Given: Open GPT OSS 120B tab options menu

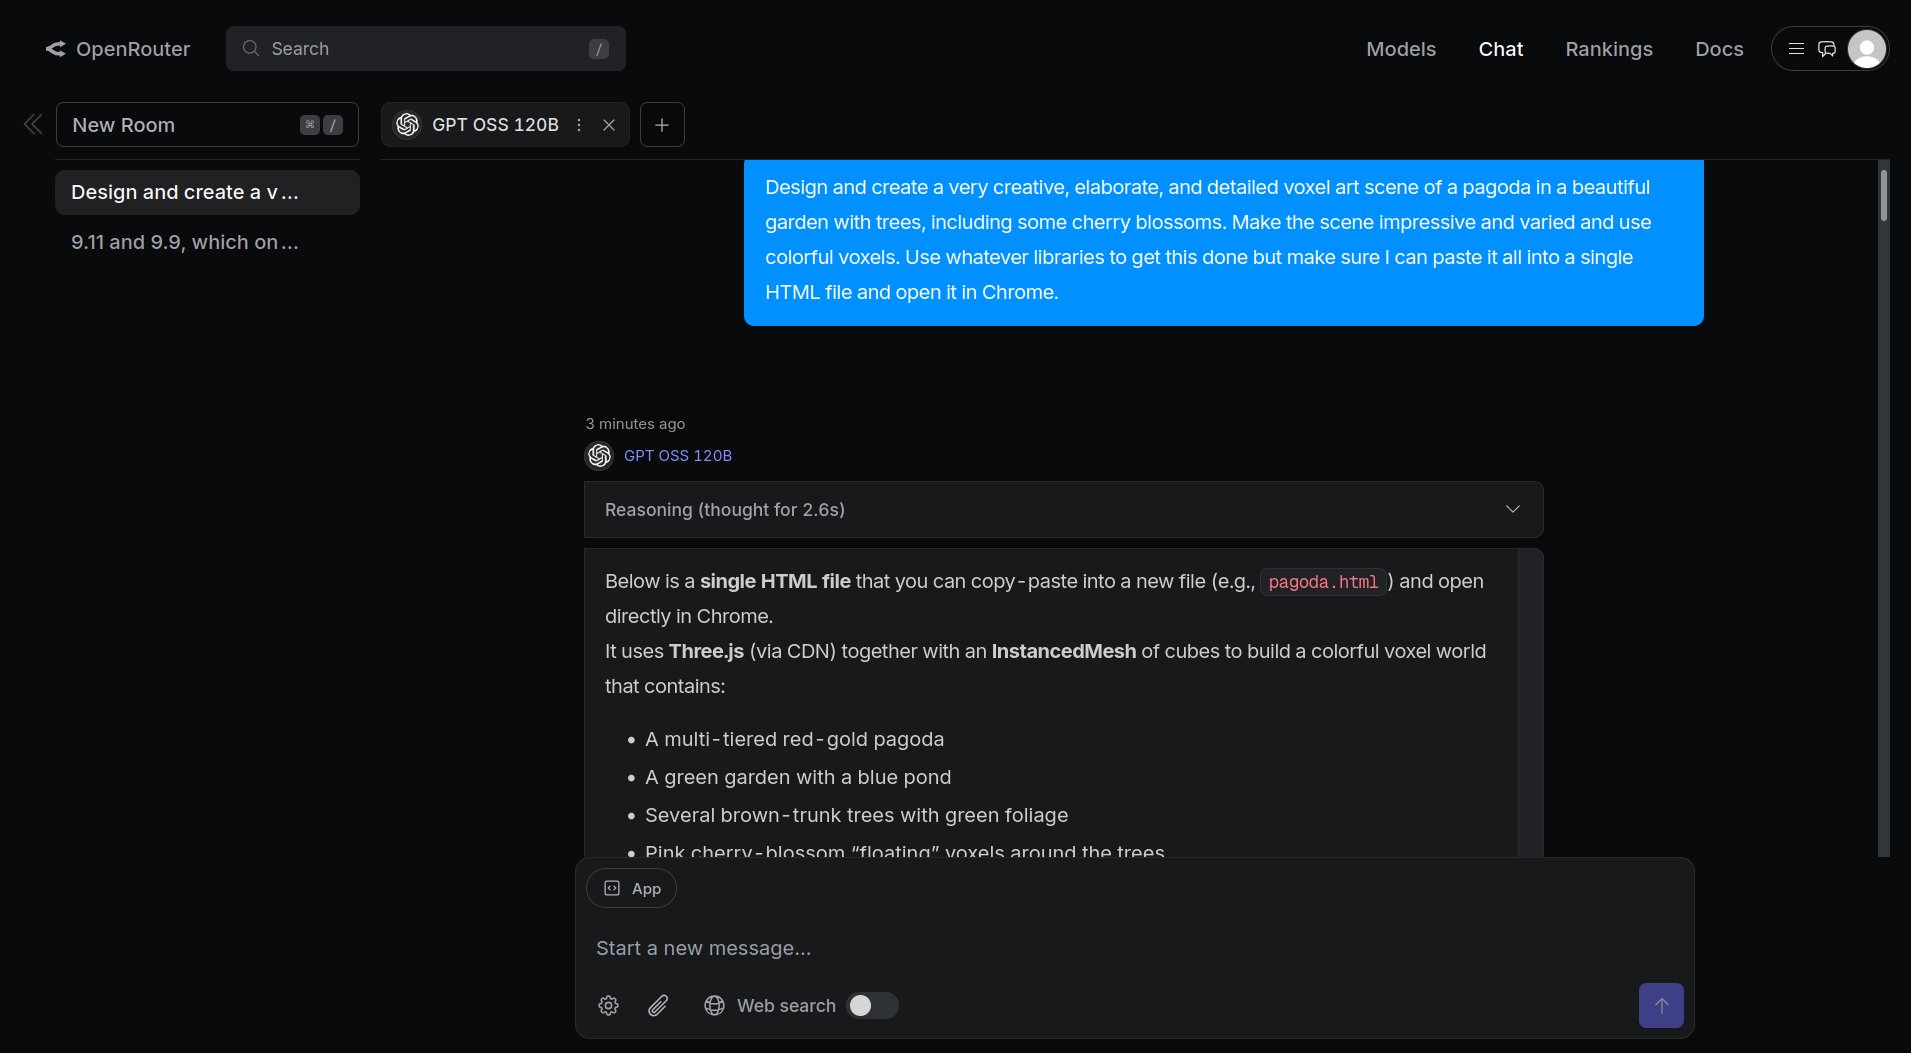Looking at the screenshot, I should pyautogui.click(x=579, y=125).
